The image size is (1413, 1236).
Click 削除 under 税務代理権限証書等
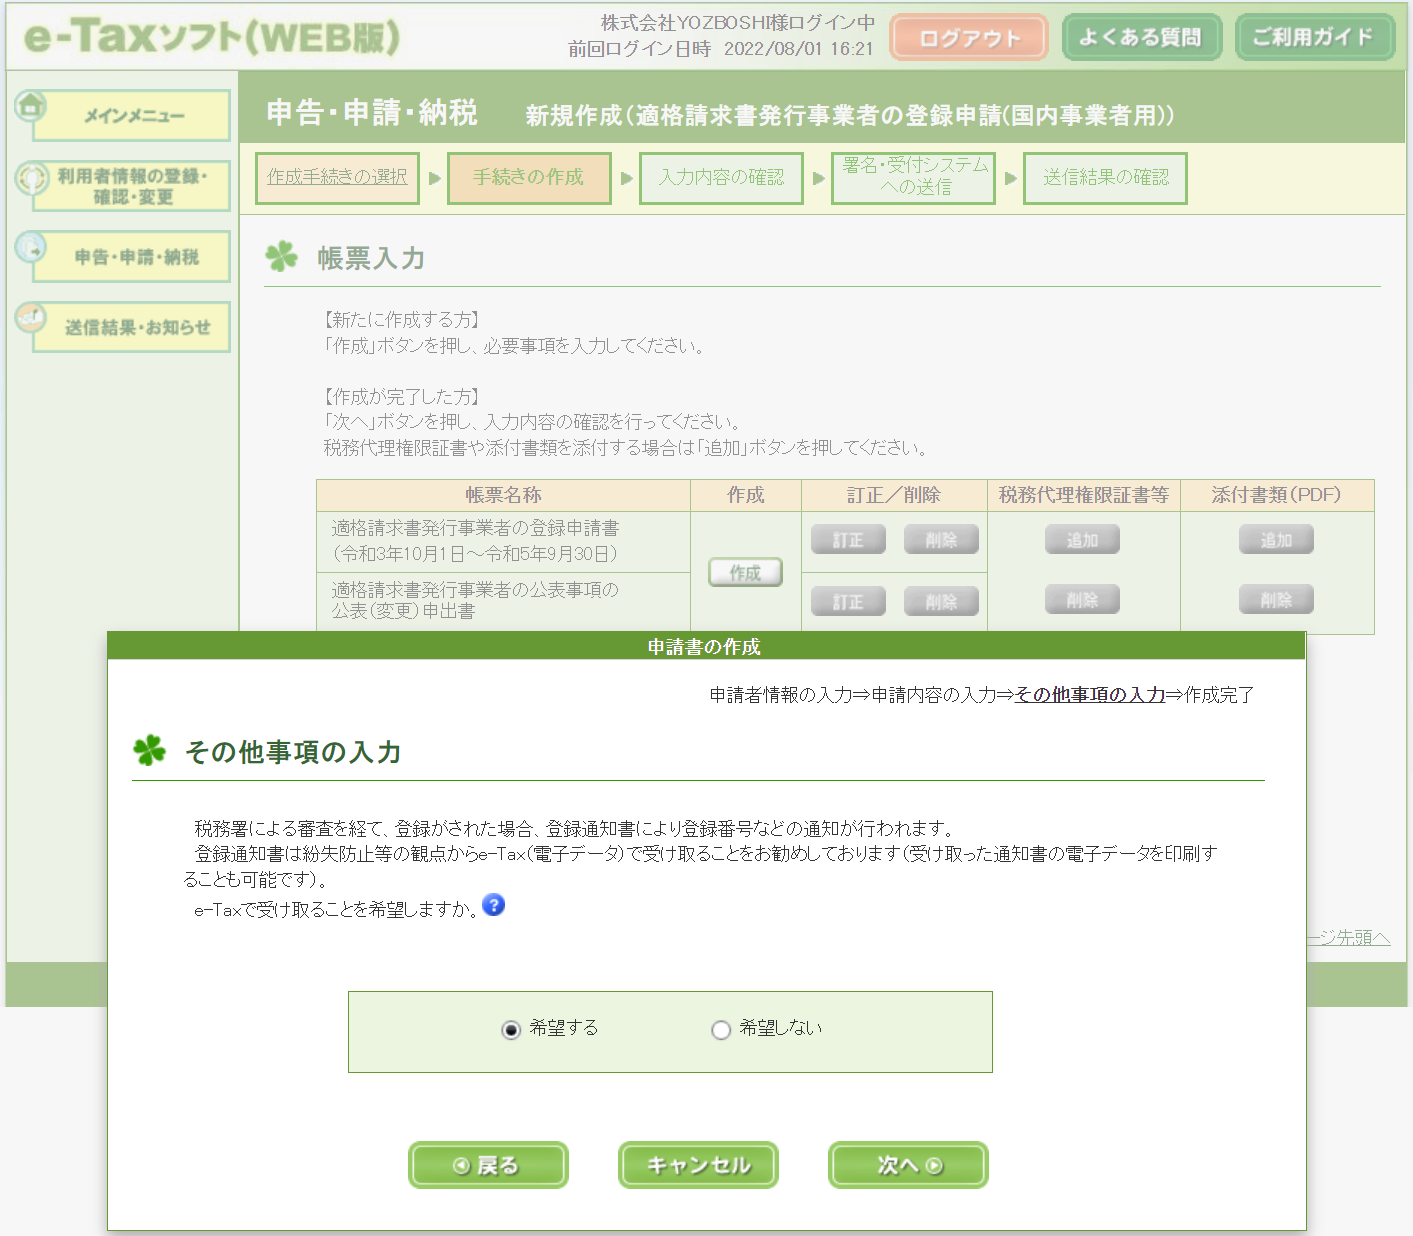pyautogui.click(x=1082, y=600)
